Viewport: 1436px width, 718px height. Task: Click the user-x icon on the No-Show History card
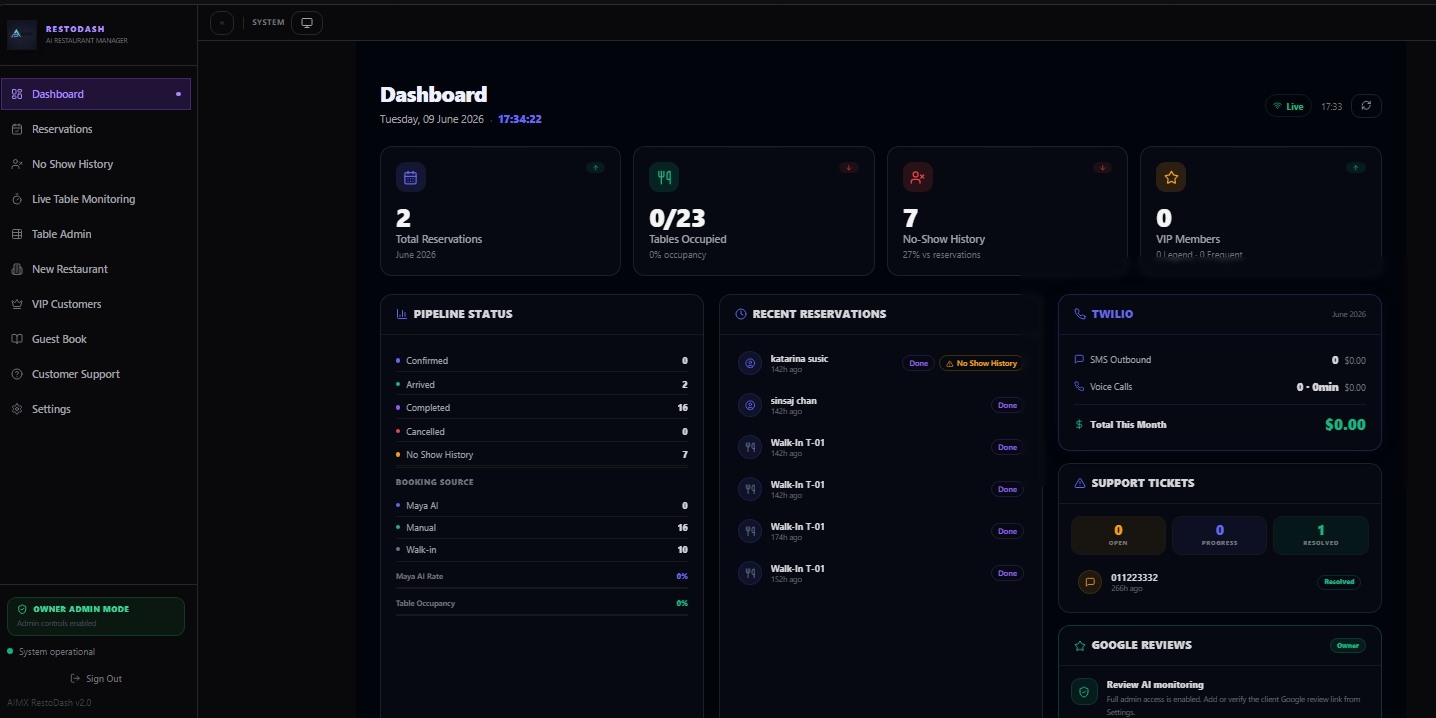coord(917,177)
